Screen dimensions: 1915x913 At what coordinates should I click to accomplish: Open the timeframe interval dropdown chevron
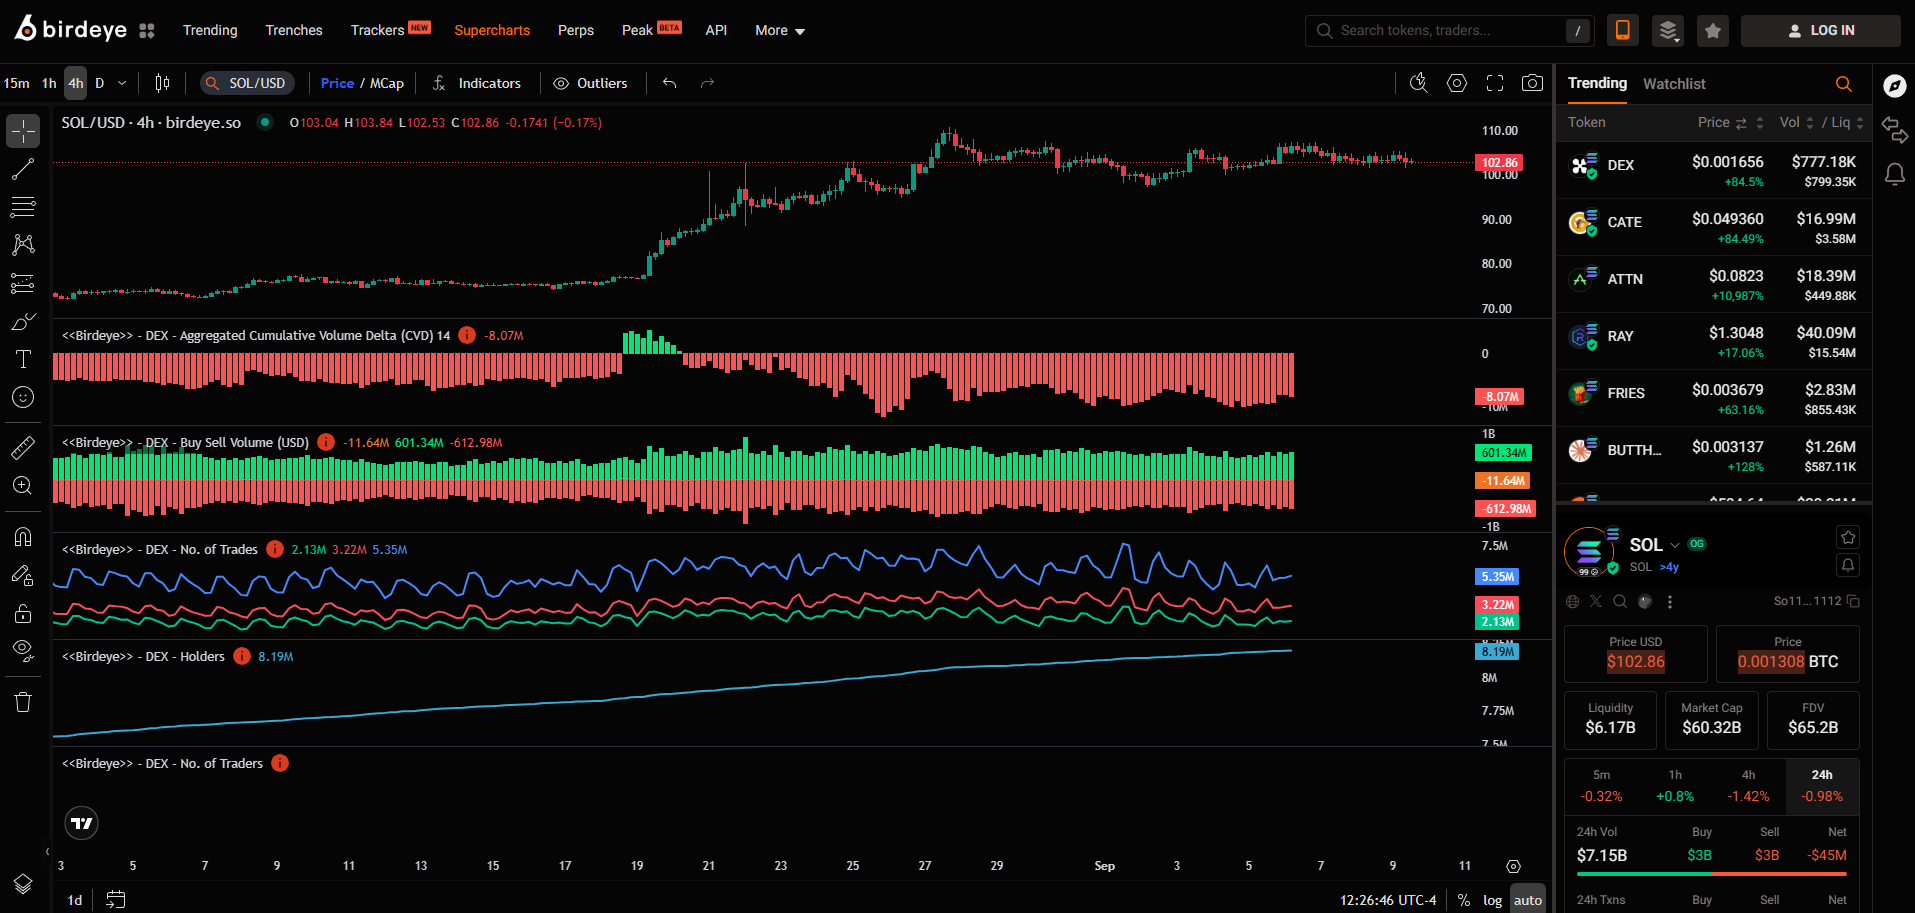122,83
